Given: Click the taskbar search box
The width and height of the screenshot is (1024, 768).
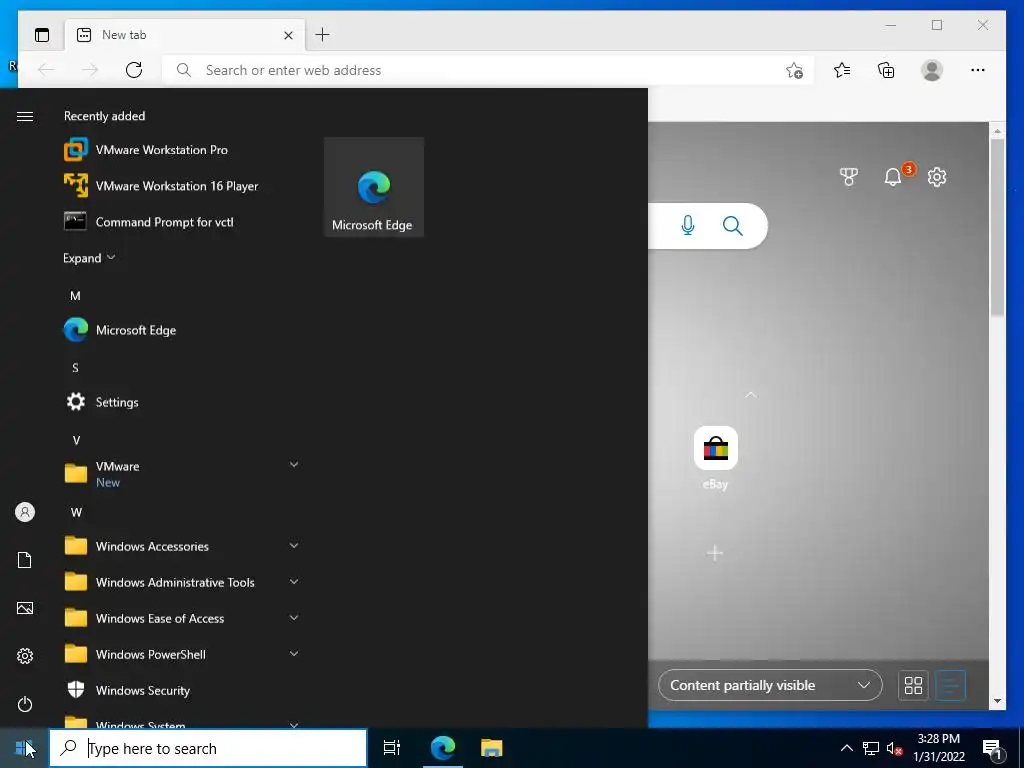Looking at the screenshot, I should coord(208,748).
